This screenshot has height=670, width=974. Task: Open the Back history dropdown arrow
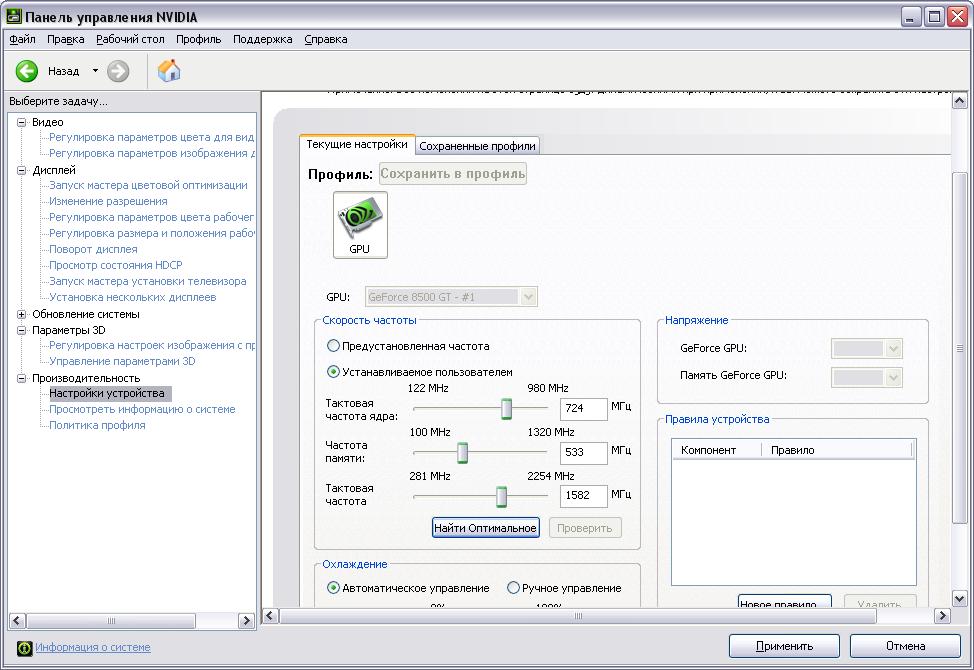(x=96, y=71)
